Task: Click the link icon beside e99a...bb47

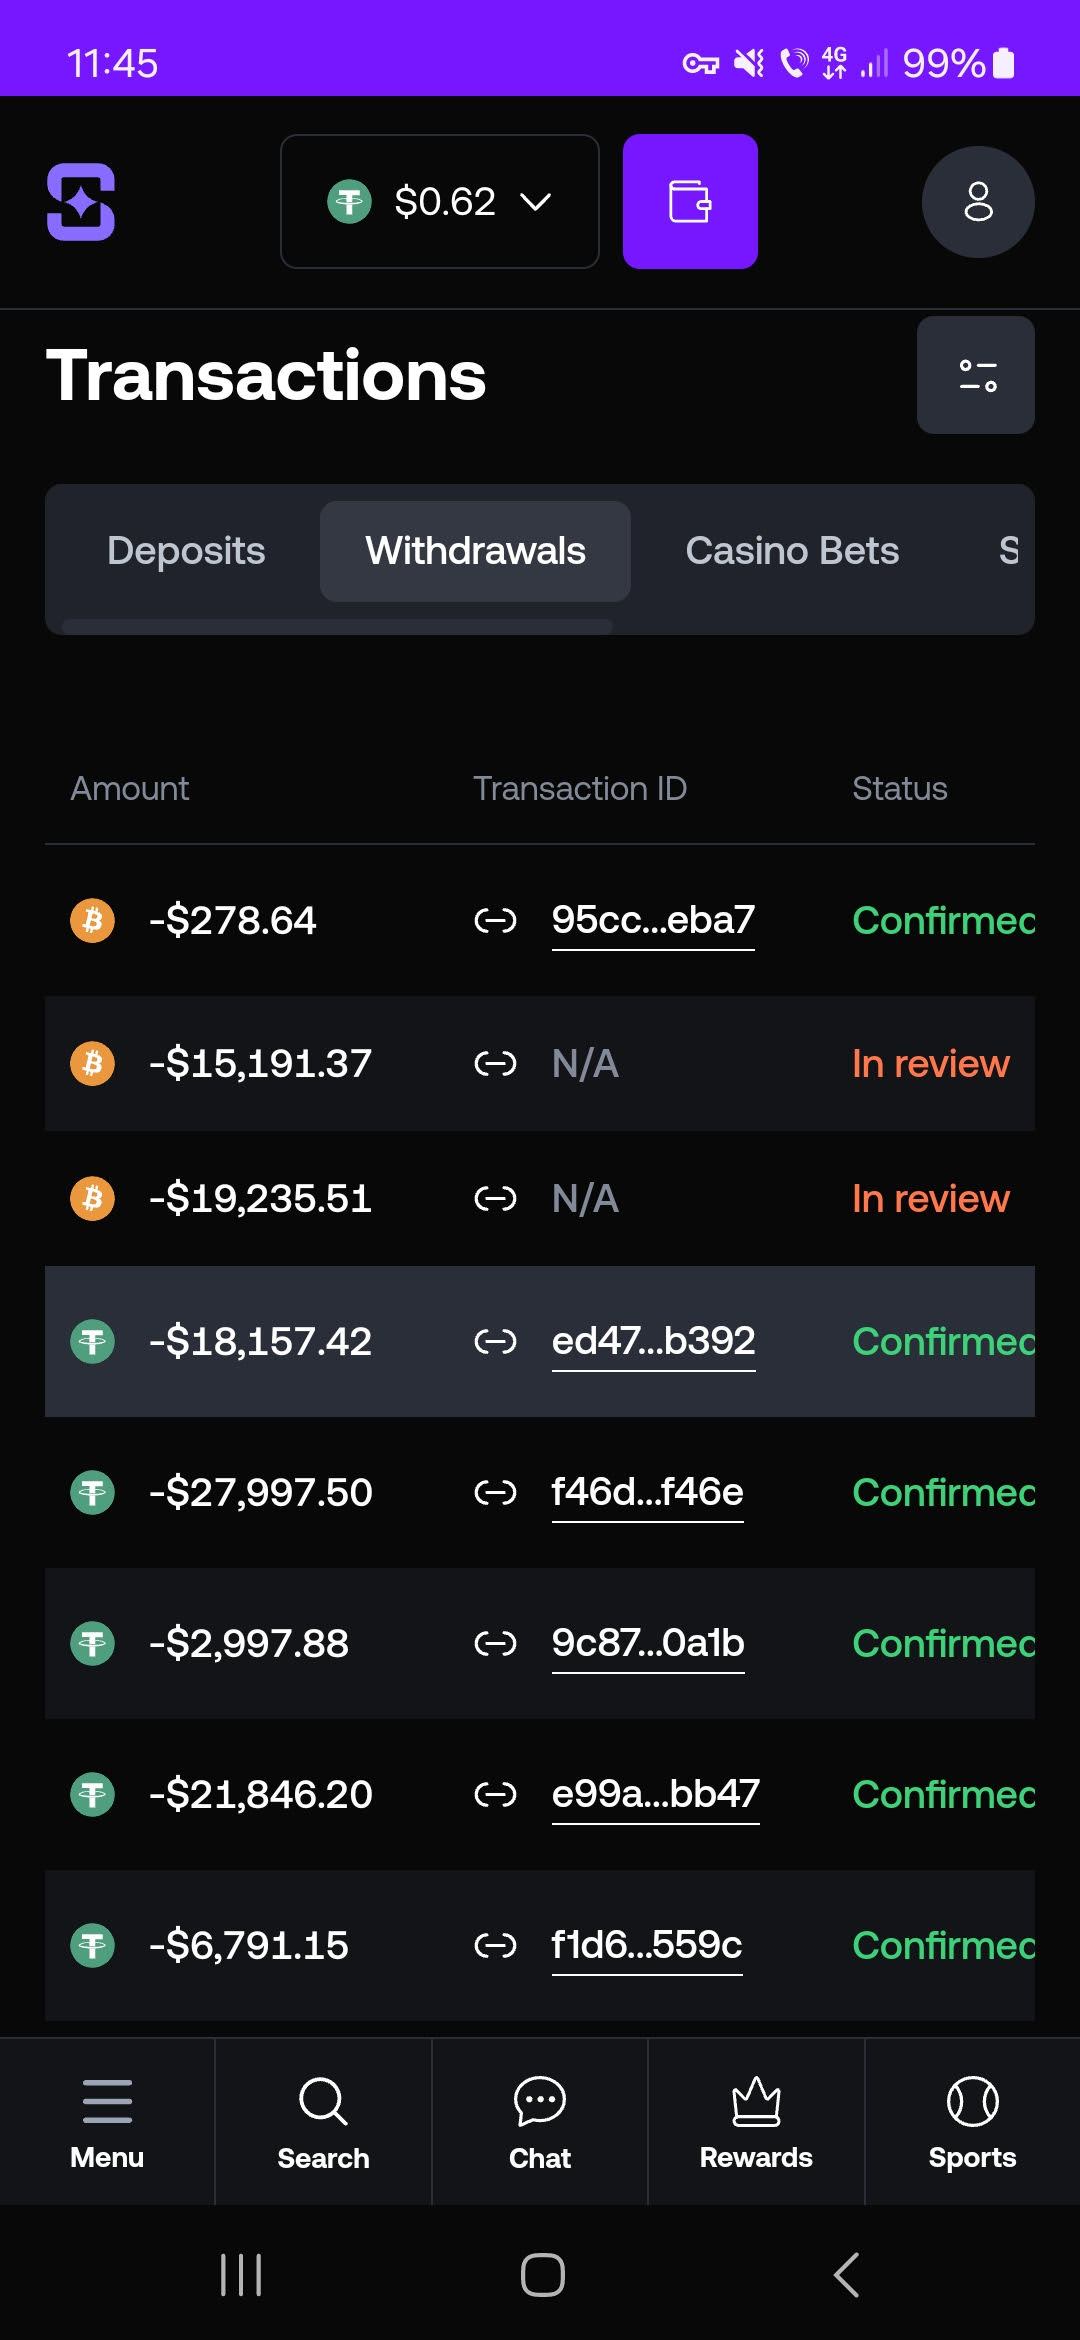Action: (495, 1795)
